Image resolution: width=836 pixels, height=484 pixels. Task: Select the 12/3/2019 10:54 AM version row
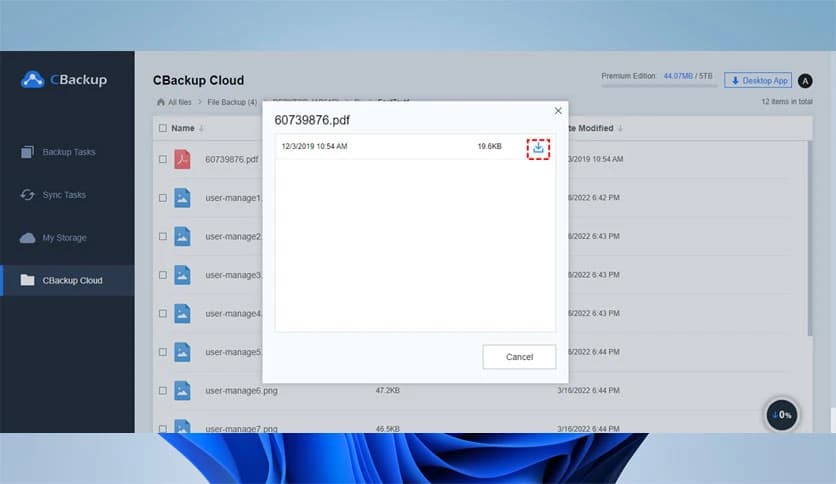click(x=415, y=147)
